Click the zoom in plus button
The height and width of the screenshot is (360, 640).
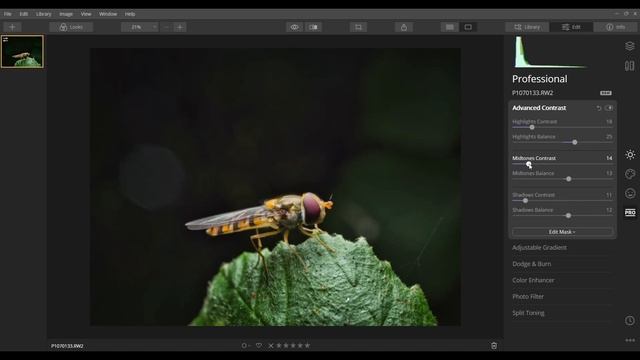click(180, 27)
